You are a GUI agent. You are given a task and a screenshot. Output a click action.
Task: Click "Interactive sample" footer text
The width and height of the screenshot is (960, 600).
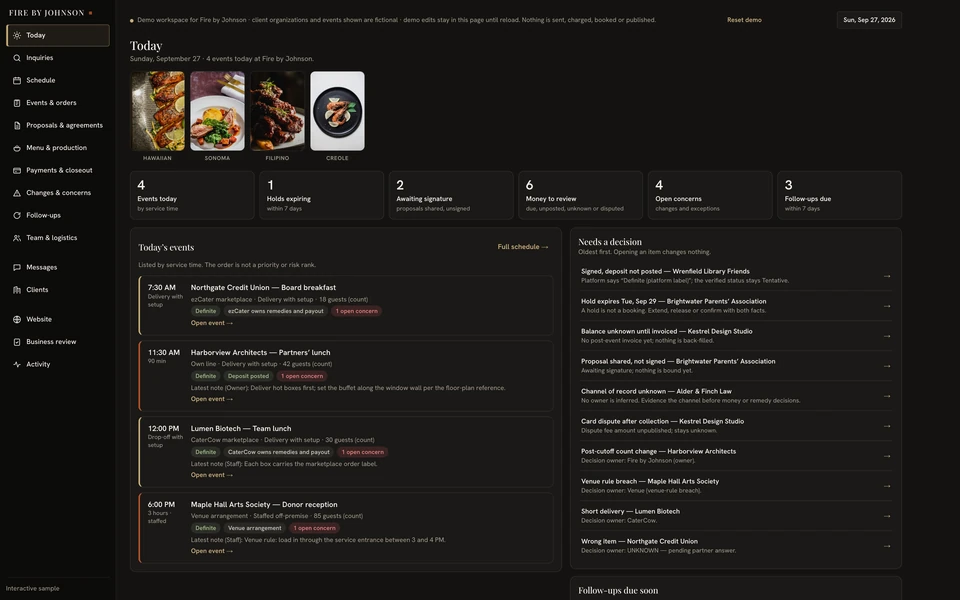point(32,588)
